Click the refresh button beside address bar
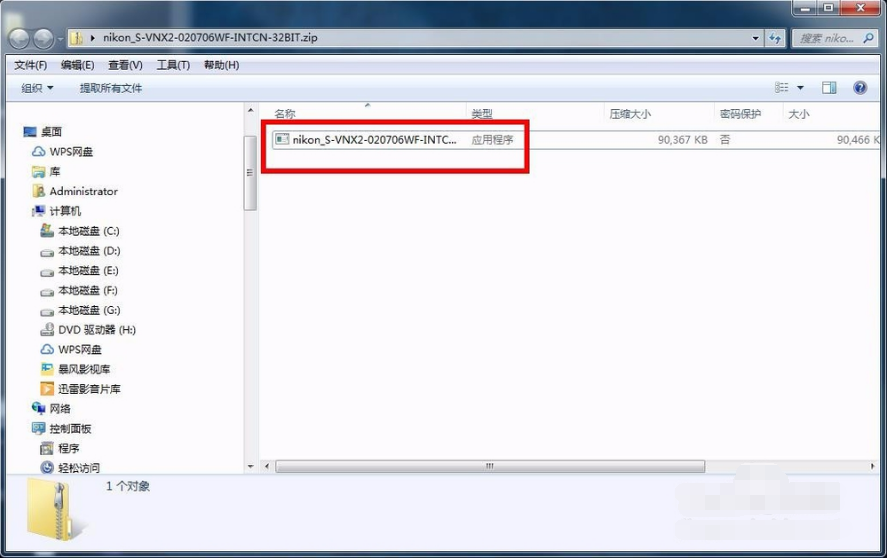 pyautogui.click(x=776, y=38)
